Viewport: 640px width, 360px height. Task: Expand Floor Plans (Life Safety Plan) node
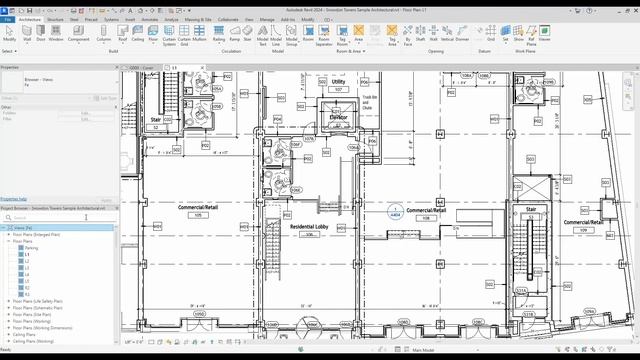pyautogui.click(x=9, y=301)
